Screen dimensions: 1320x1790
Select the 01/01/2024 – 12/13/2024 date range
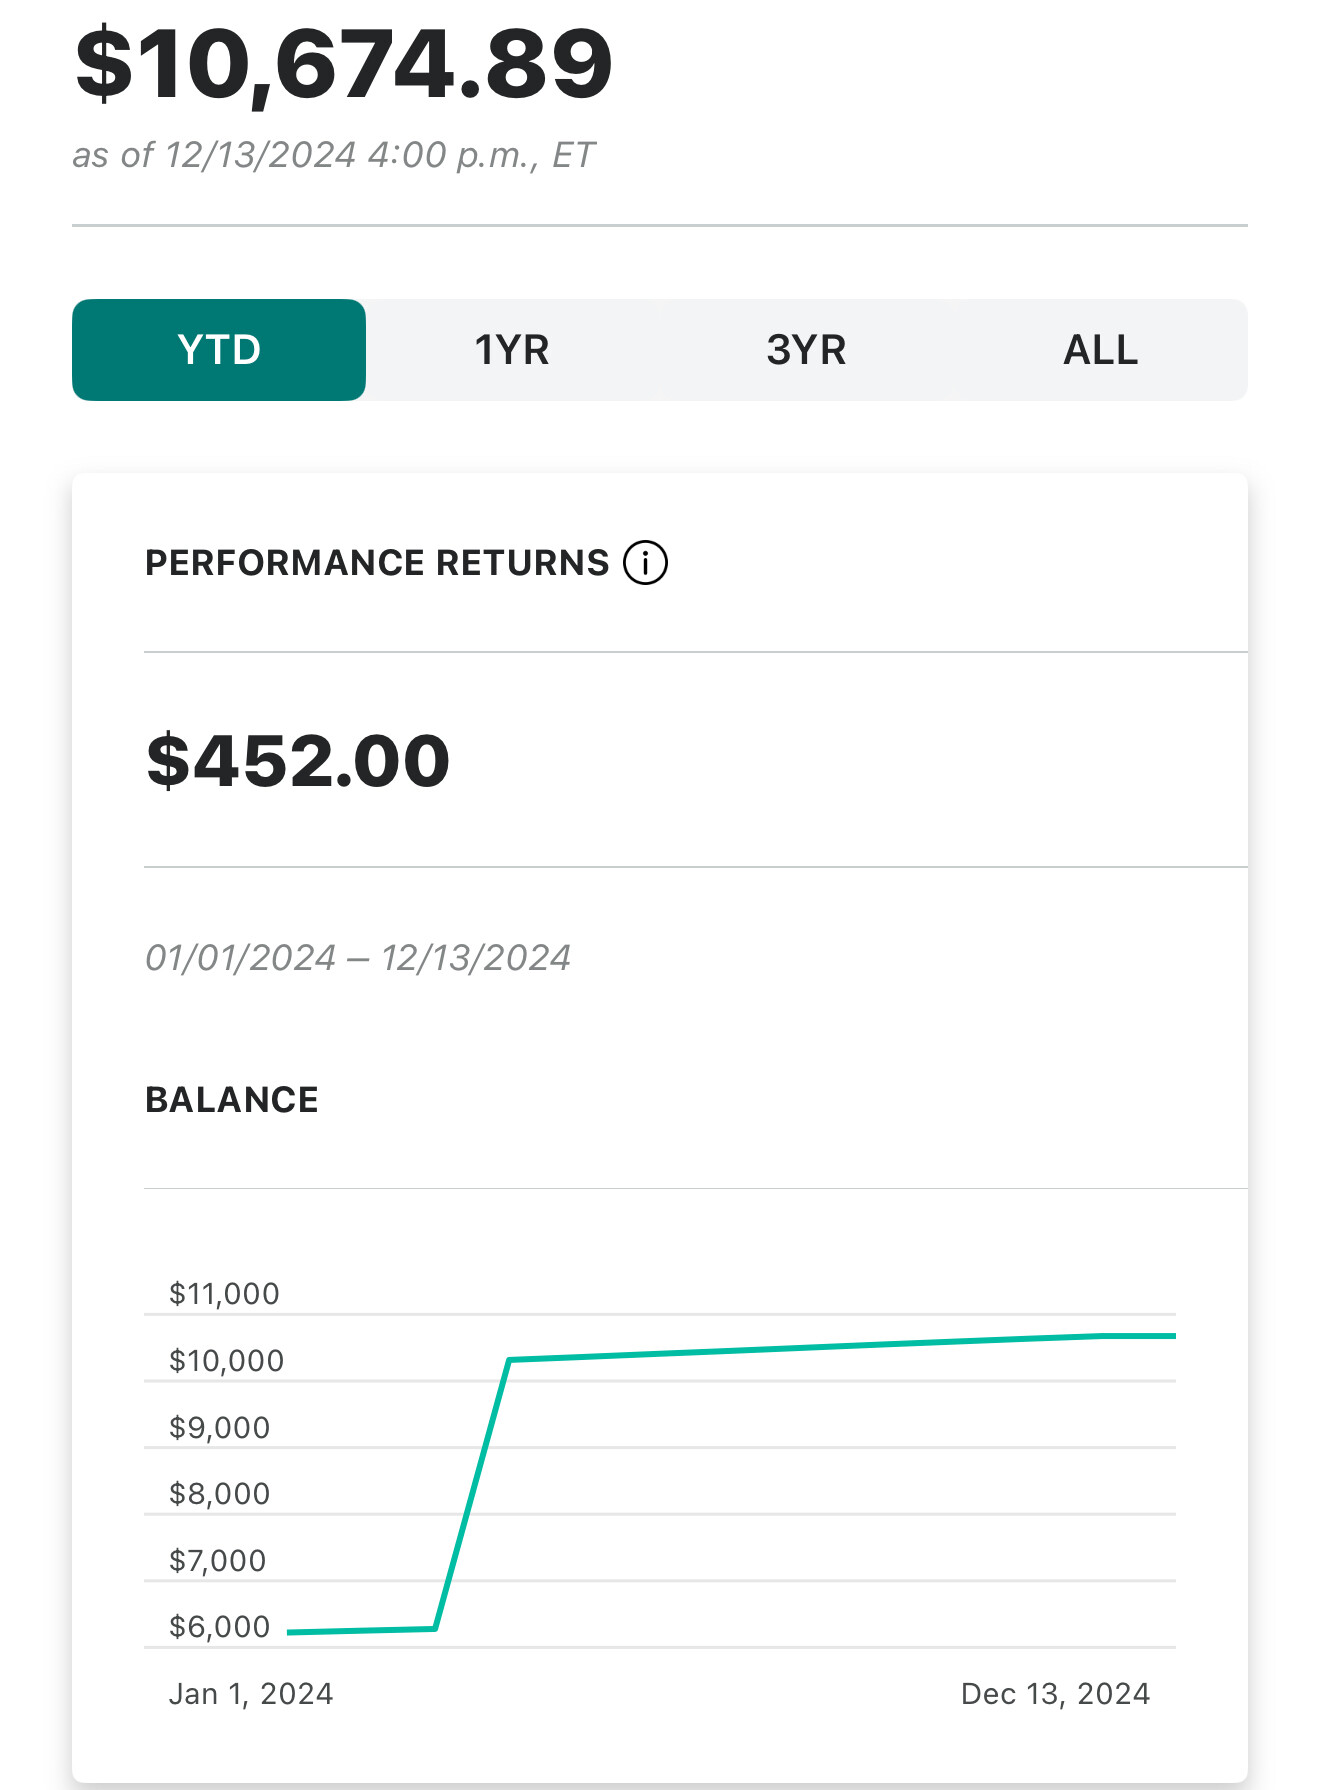coord(357,958)
